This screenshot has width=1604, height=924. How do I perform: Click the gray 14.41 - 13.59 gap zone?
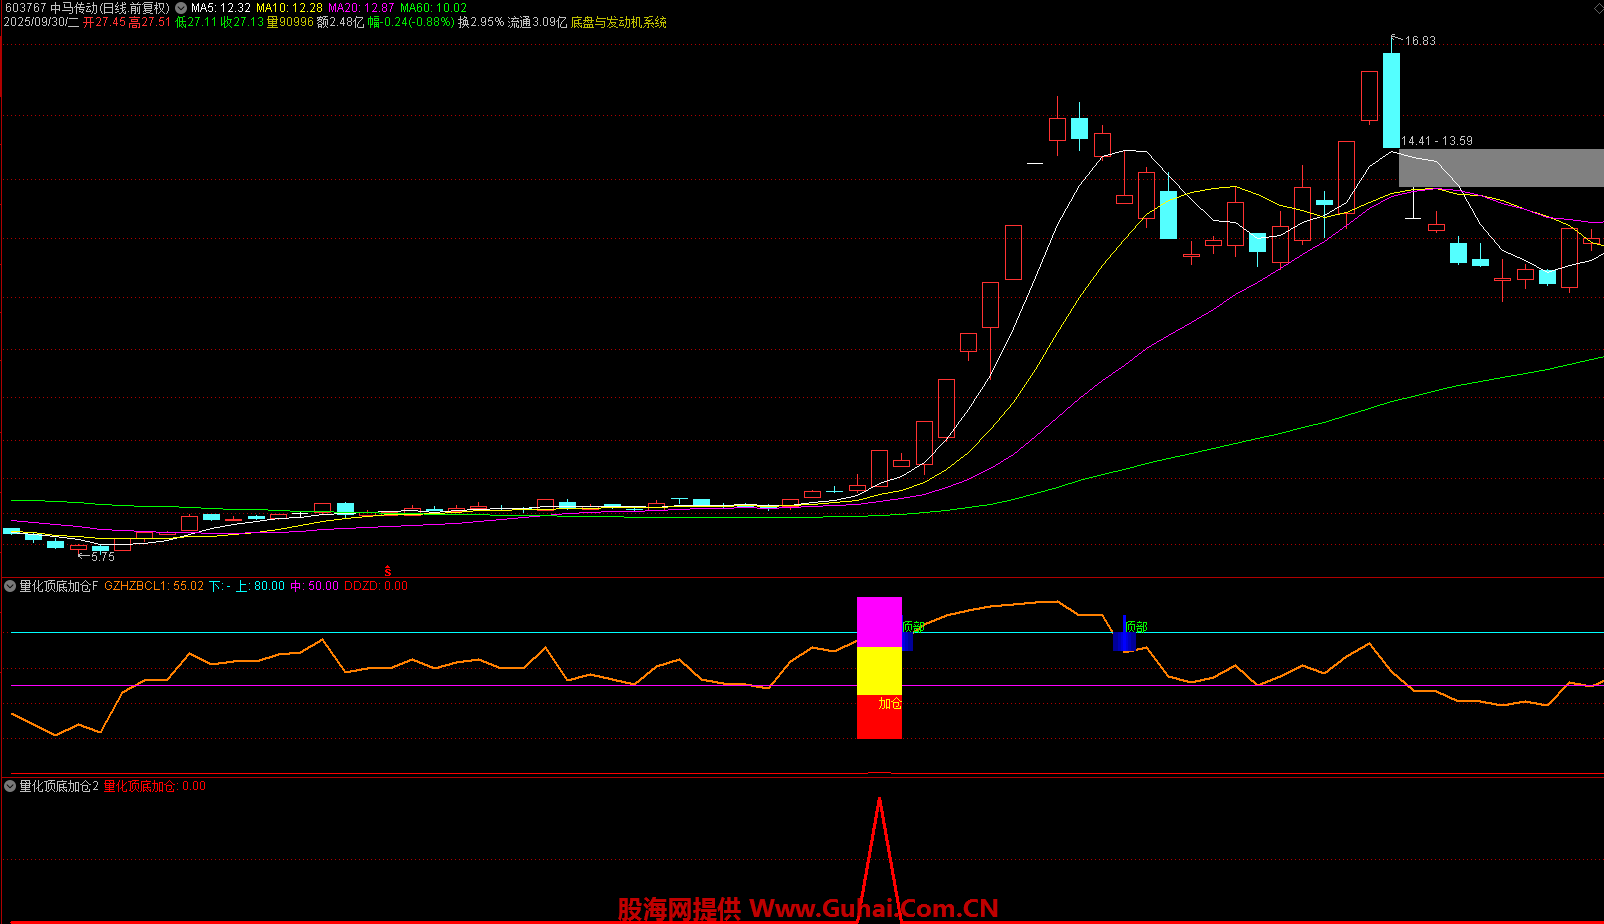pos(1500,168)
